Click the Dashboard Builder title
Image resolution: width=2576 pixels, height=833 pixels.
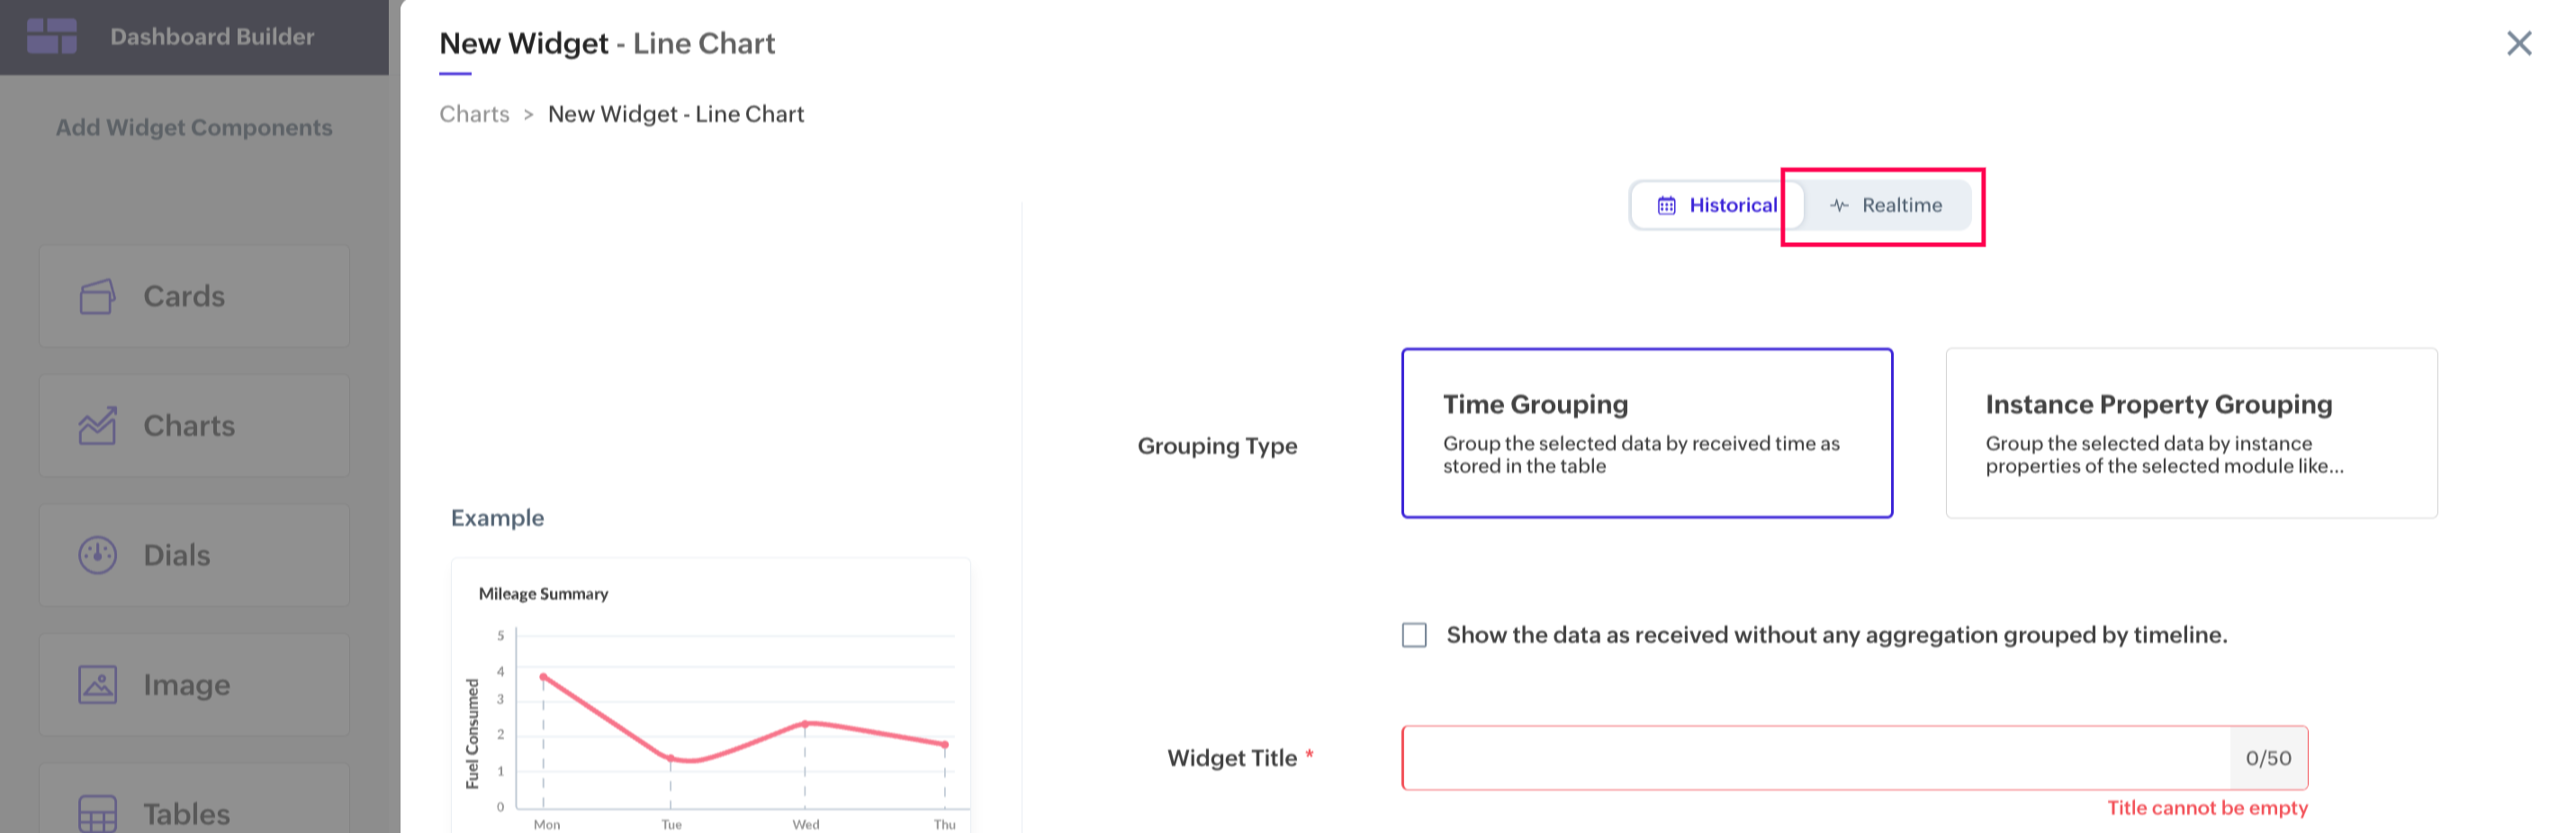pos(212,37)
